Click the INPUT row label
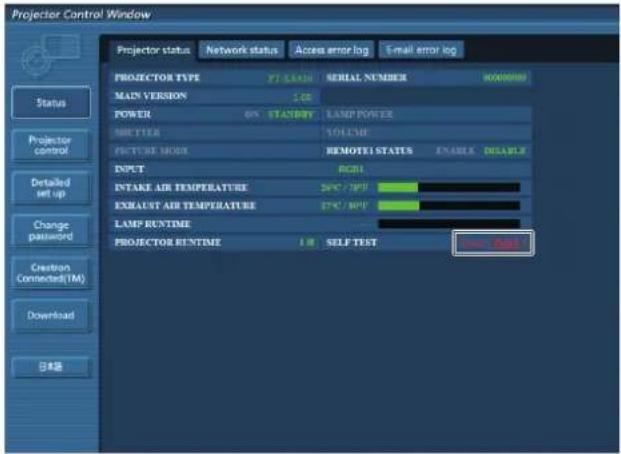This screenshot has width=621, height=454. coord(129,169)
